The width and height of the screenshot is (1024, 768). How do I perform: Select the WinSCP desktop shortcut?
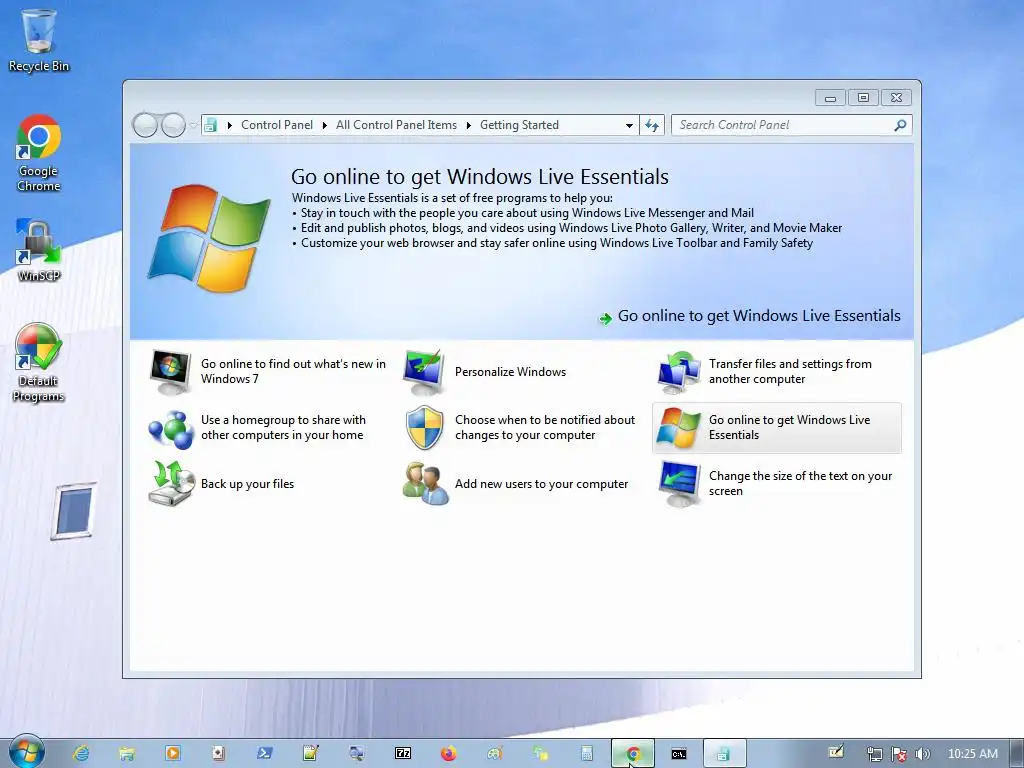[x=39, y=250]
